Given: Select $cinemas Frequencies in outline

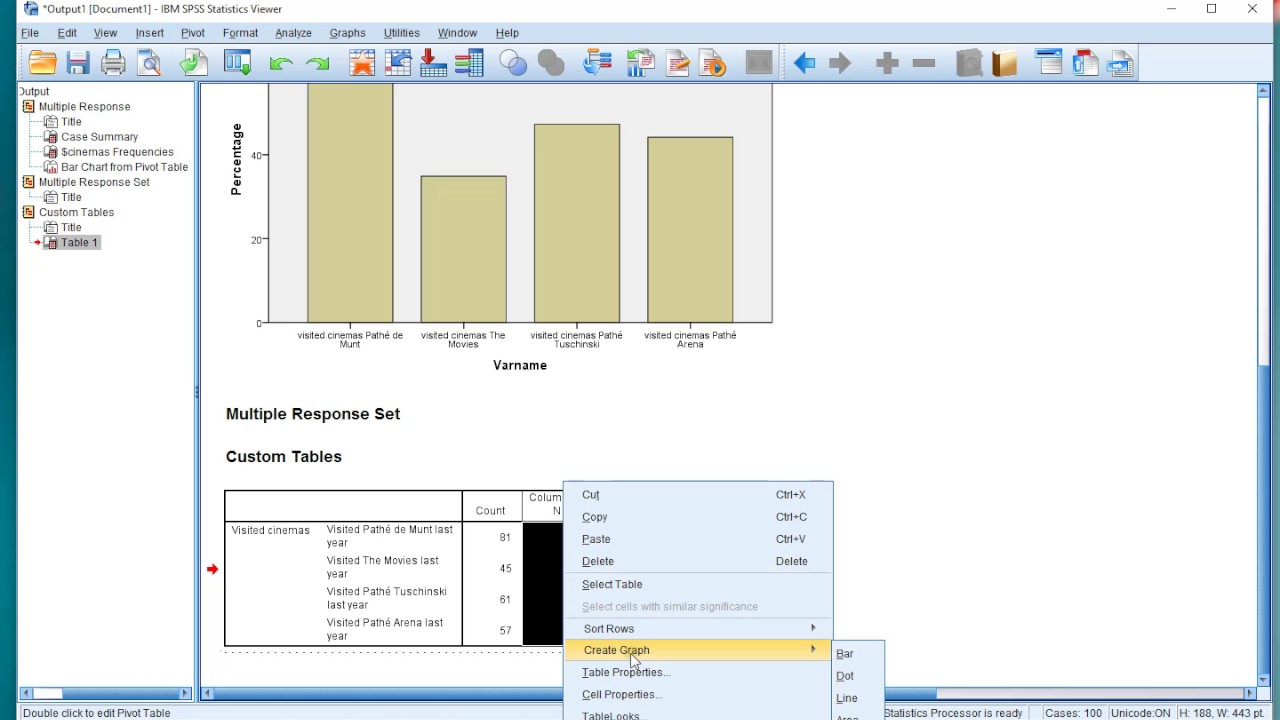Looking at the screenshot, I should point(117,152).
